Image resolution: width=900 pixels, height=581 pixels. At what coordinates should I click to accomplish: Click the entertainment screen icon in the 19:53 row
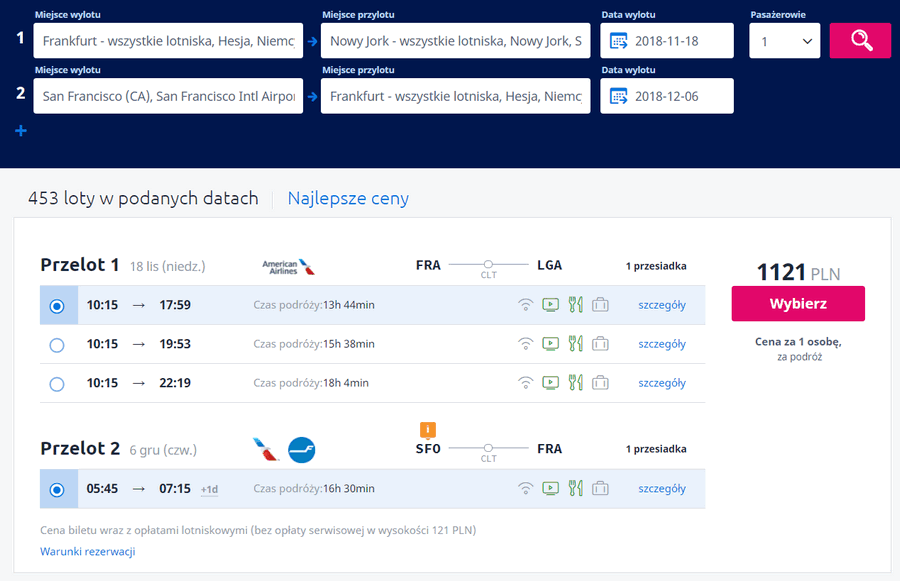(x=550, y=344)
